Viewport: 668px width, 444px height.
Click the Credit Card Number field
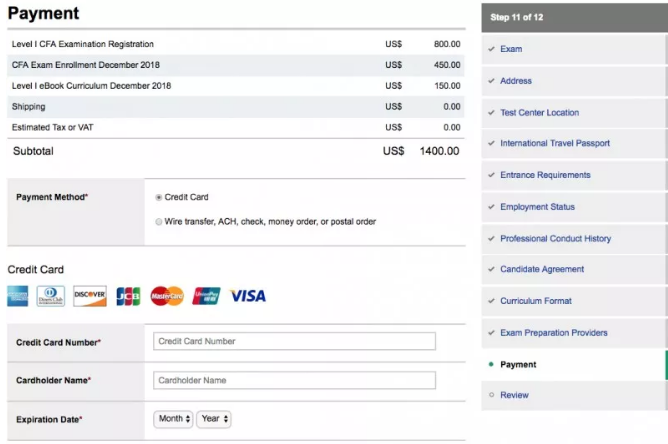294,341
